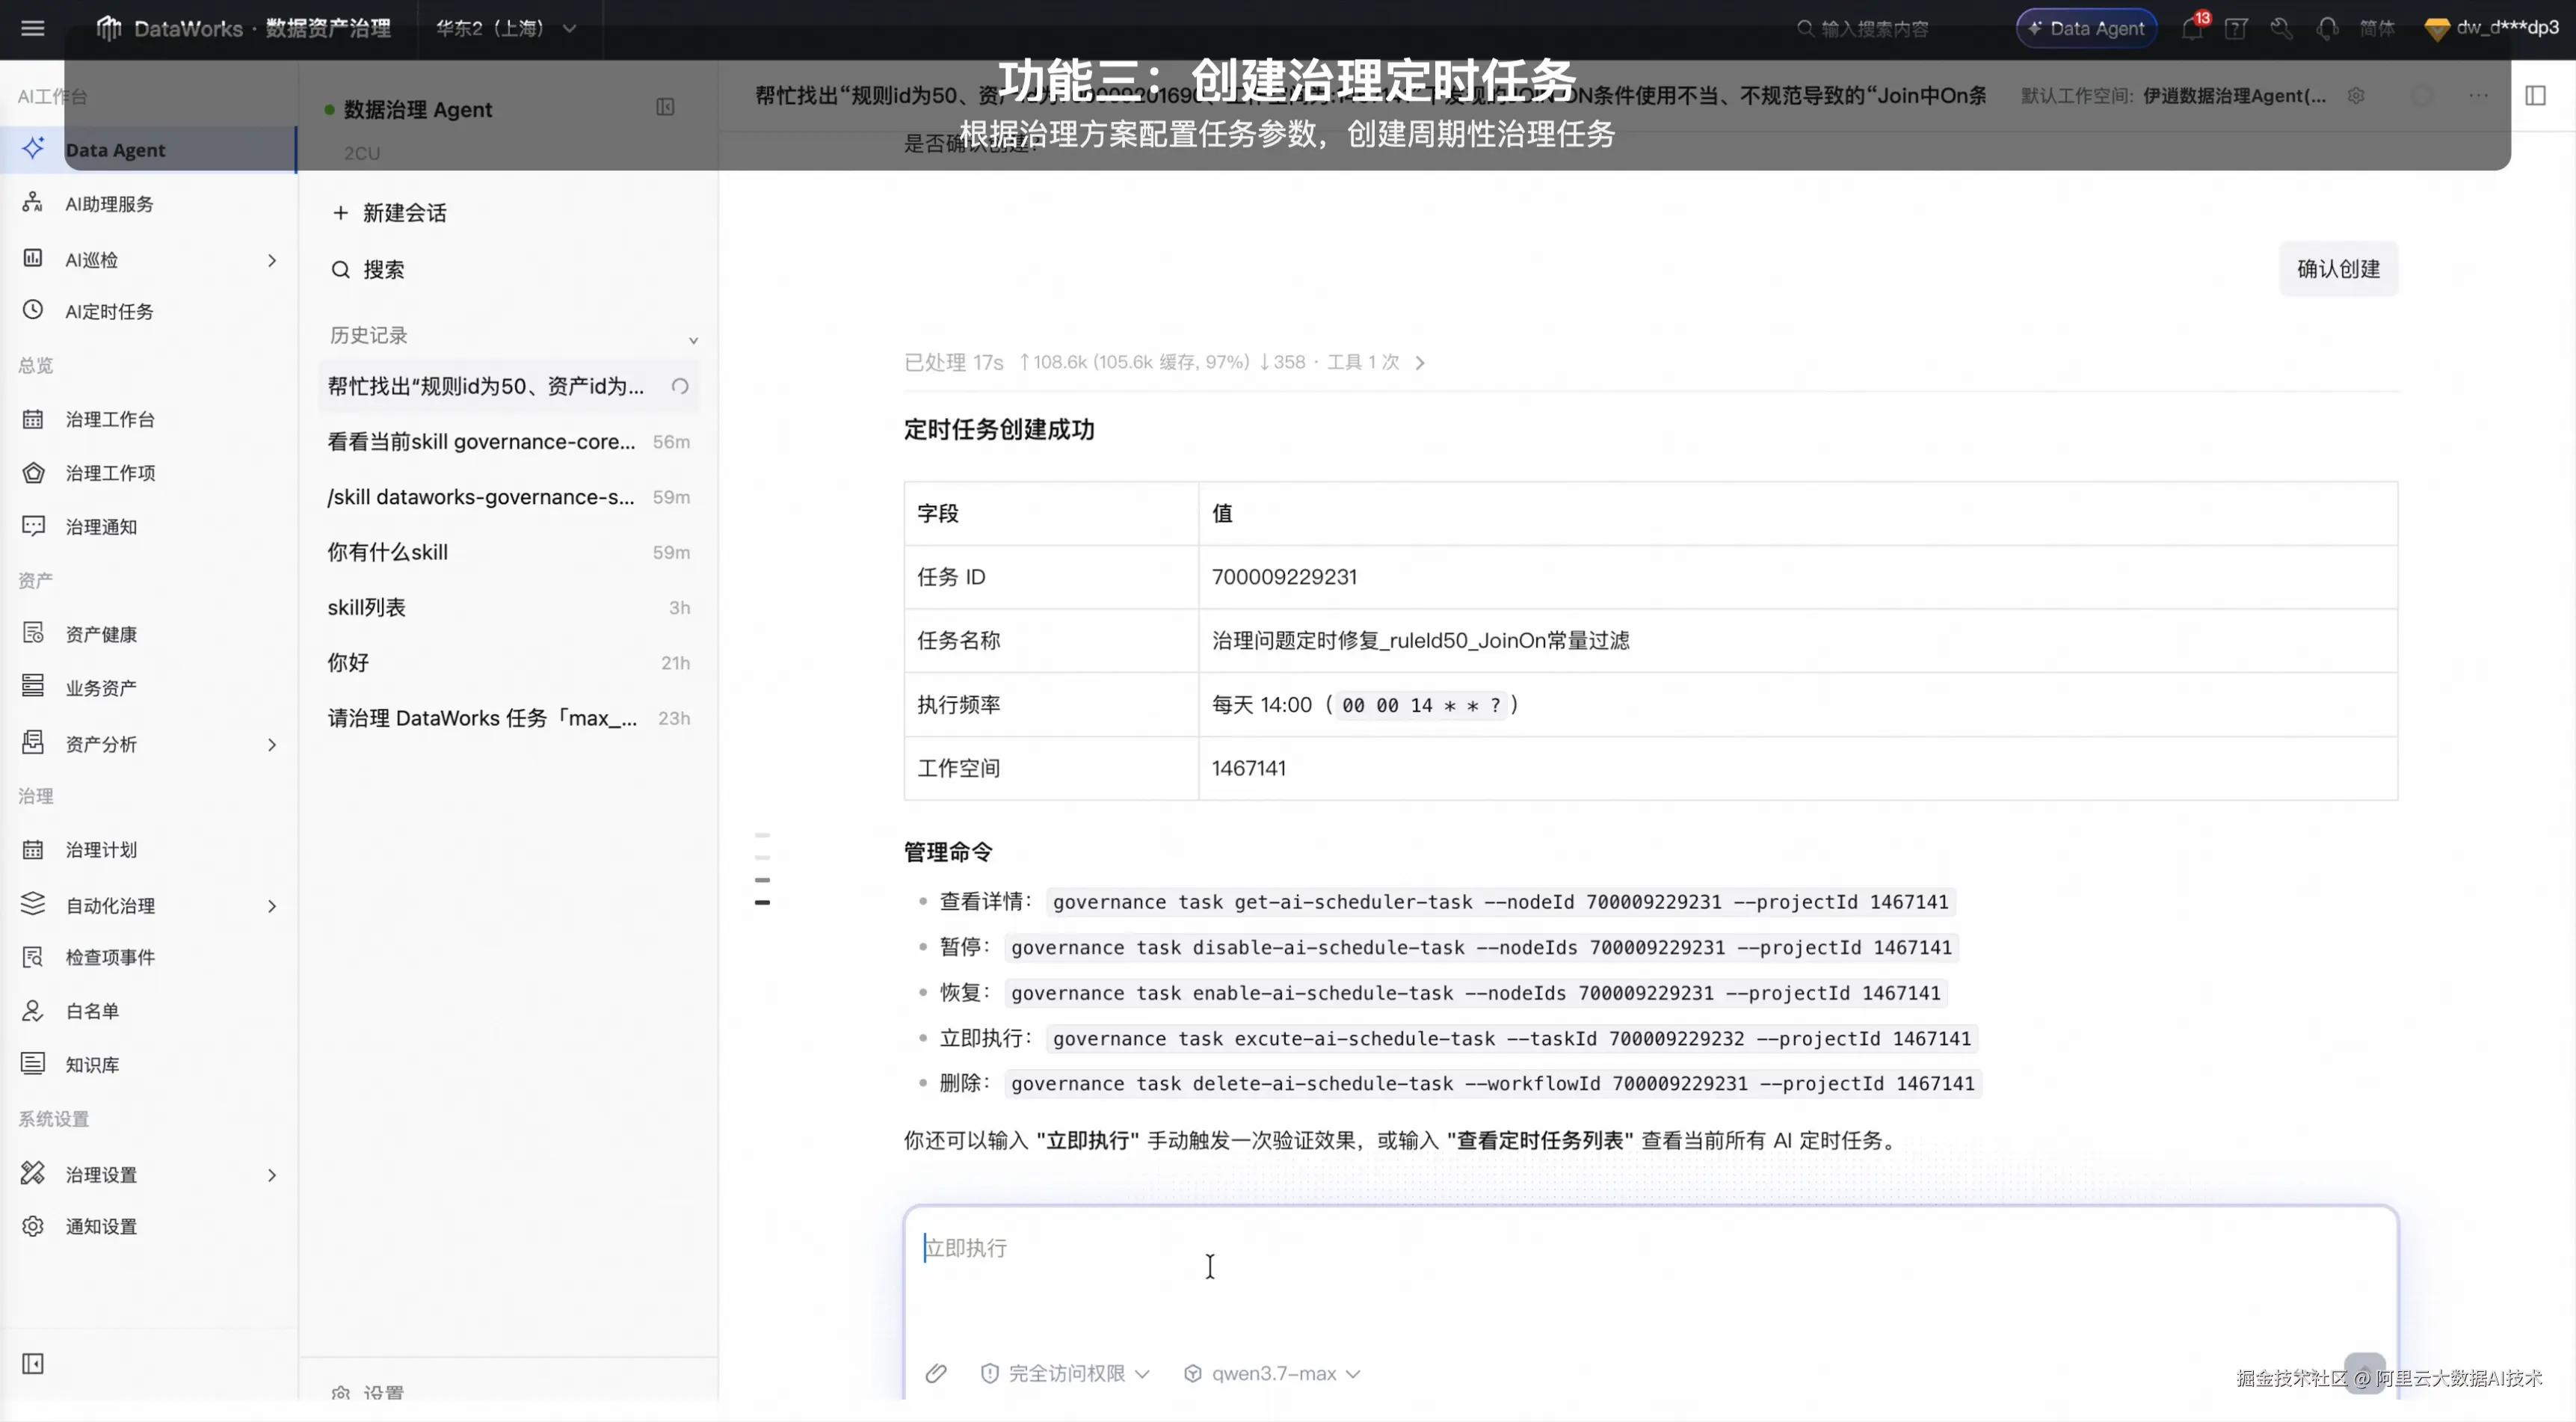Collapse the left sidebar with bottom icon
Image resolution: width=2576 pixels, height=1422 pixels.
33,1364
